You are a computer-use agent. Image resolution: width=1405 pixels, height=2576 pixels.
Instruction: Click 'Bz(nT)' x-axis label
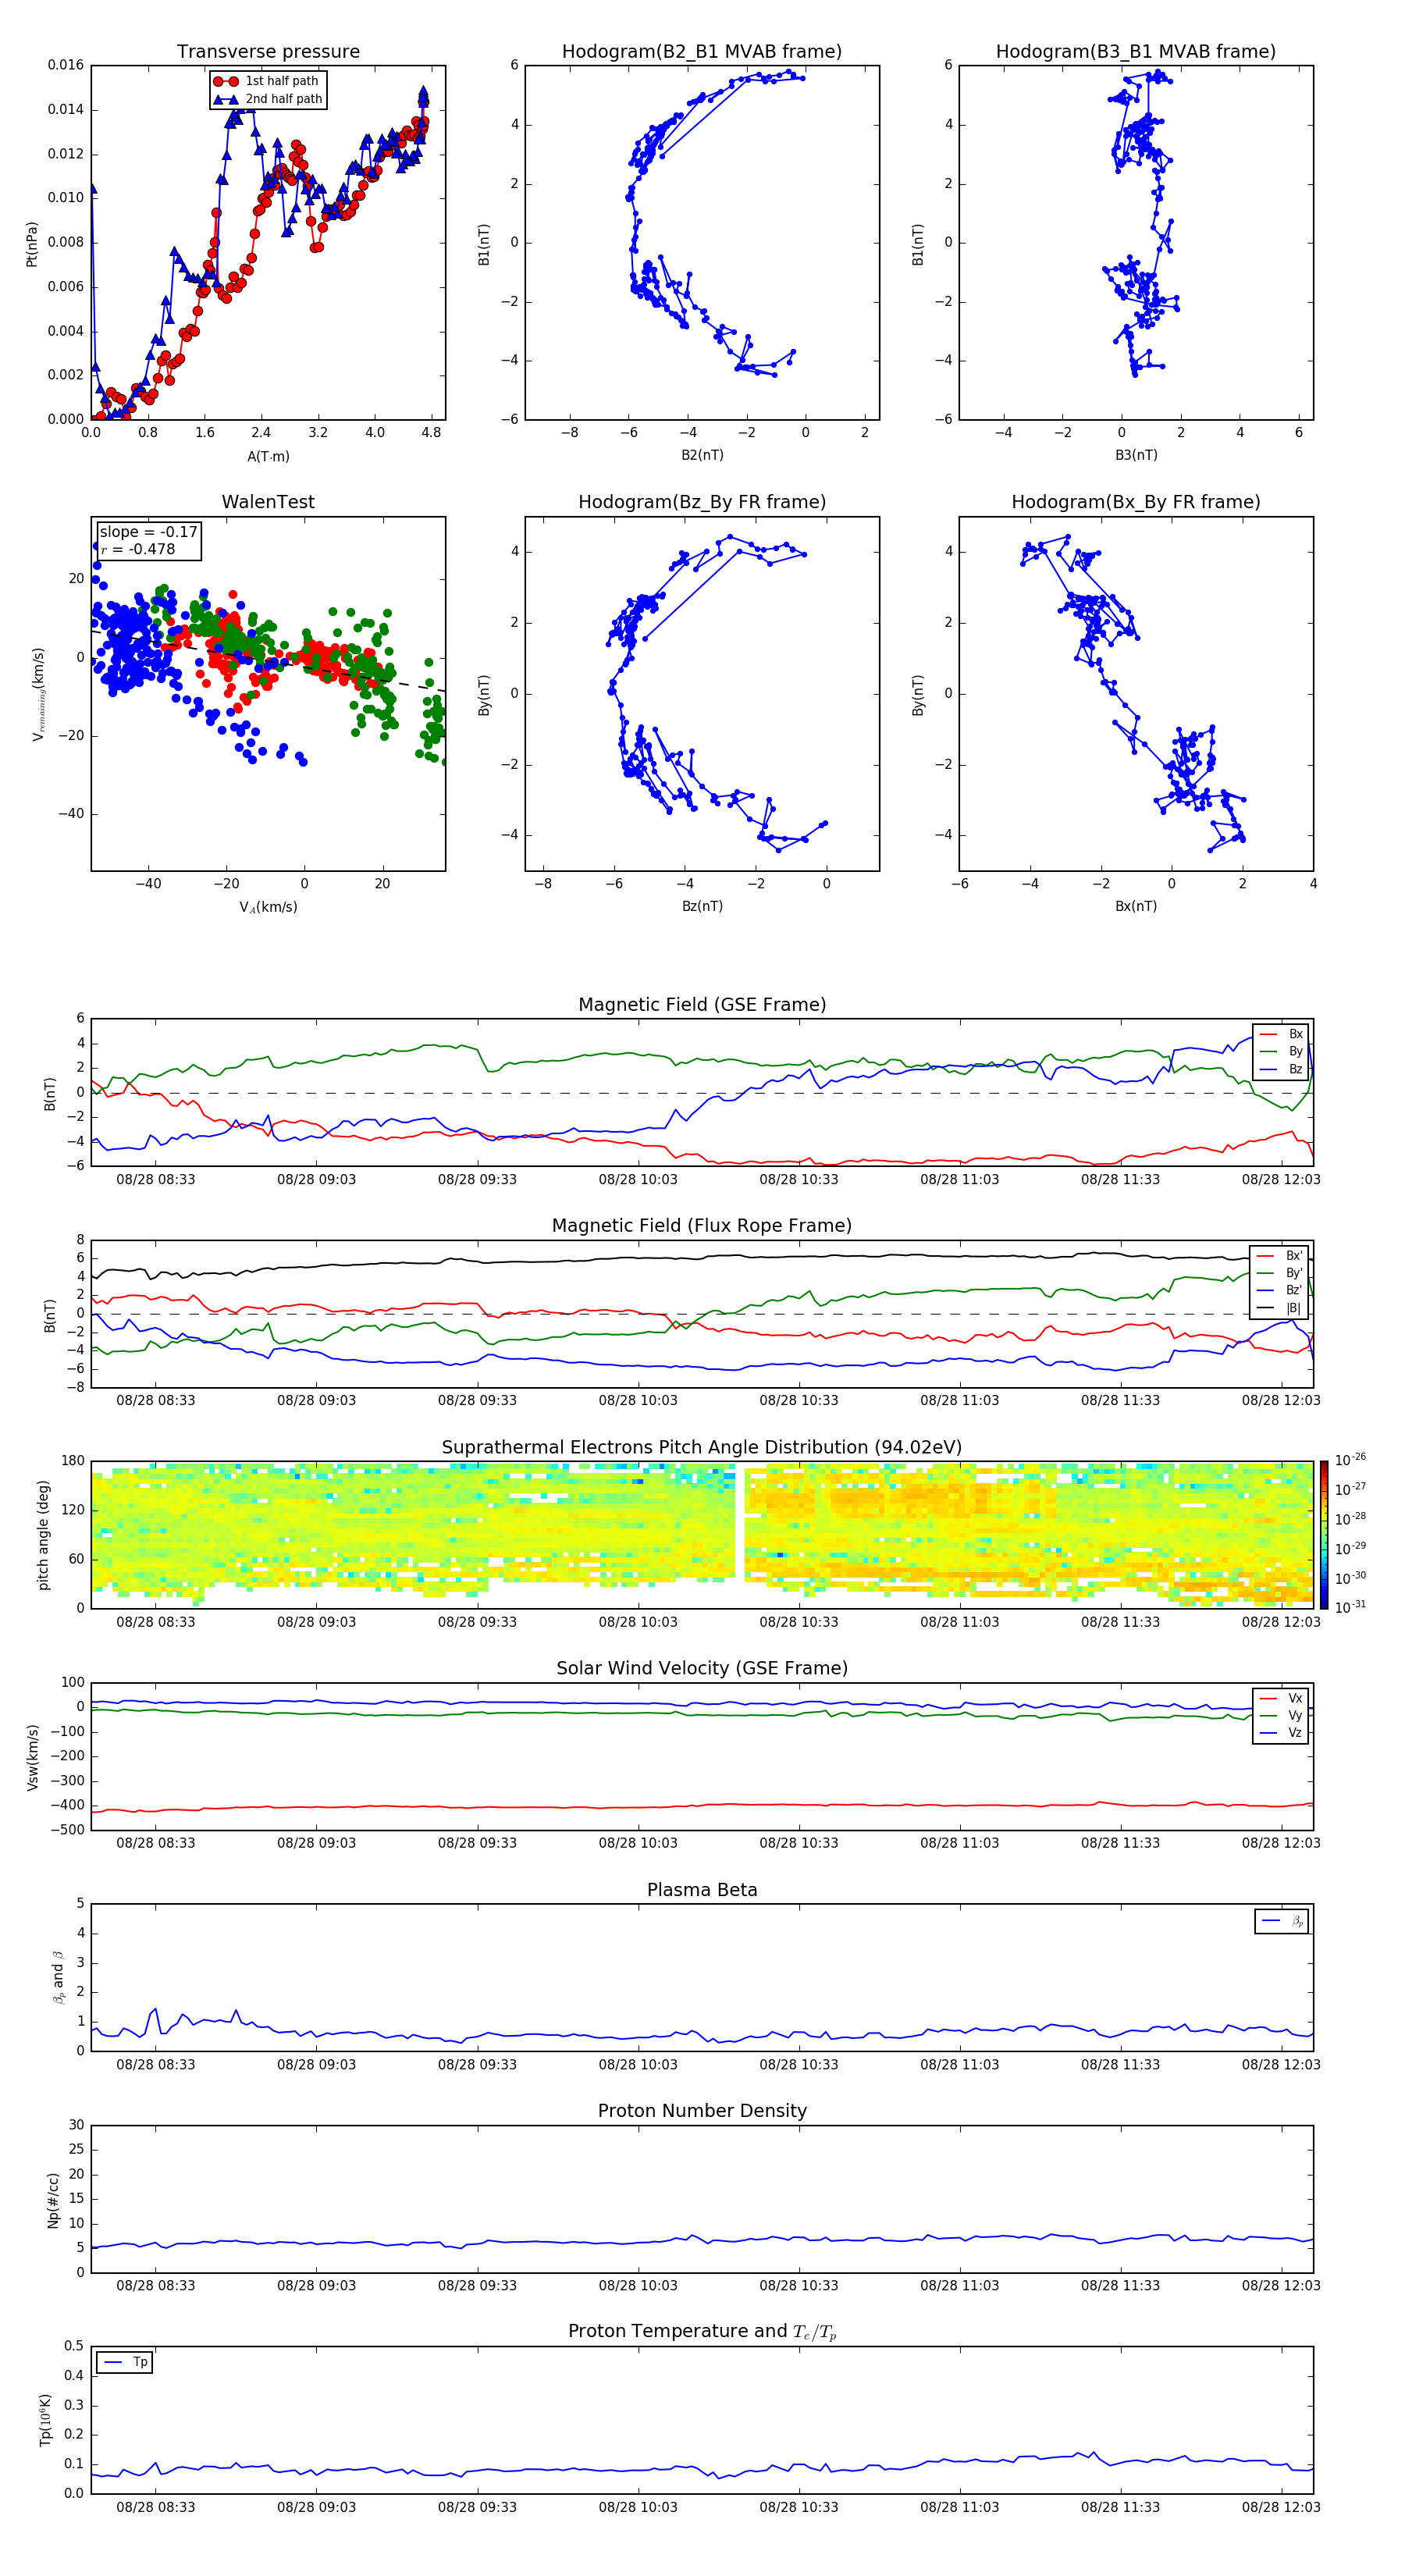tap(702, 906)
